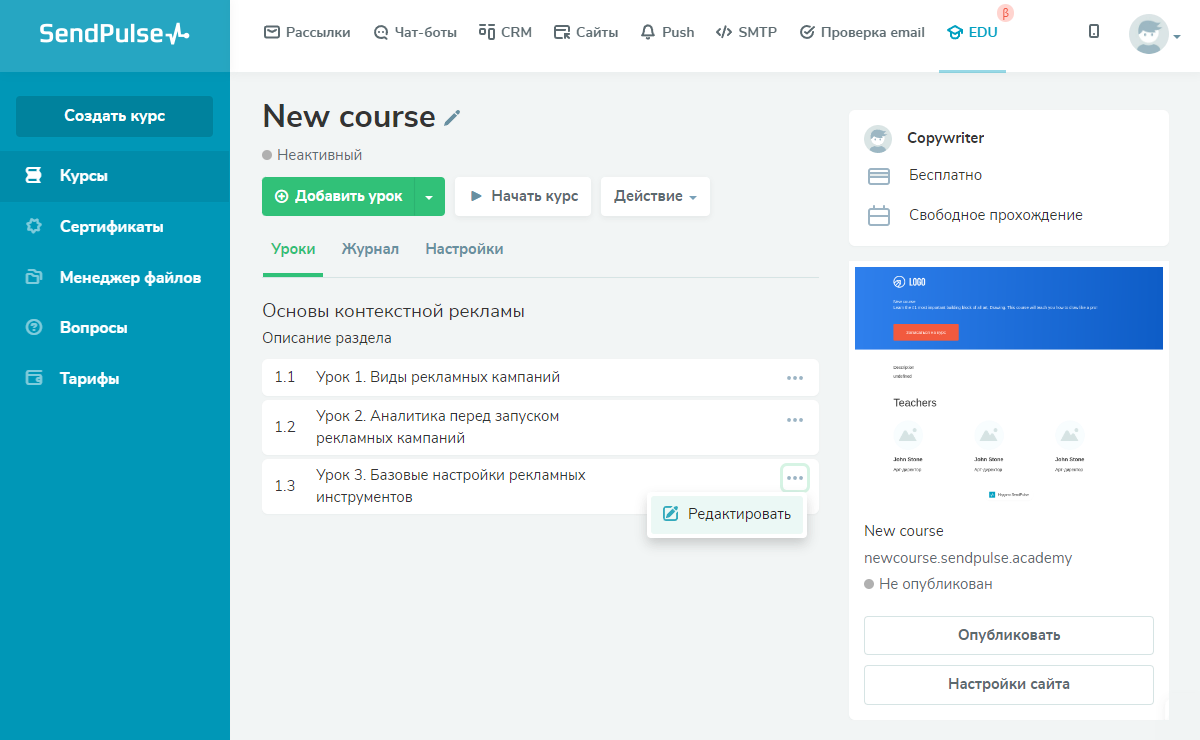The image size is (1200, 740).
Task: Go to Вопросы in the sidebar
Action: [93, 327]
